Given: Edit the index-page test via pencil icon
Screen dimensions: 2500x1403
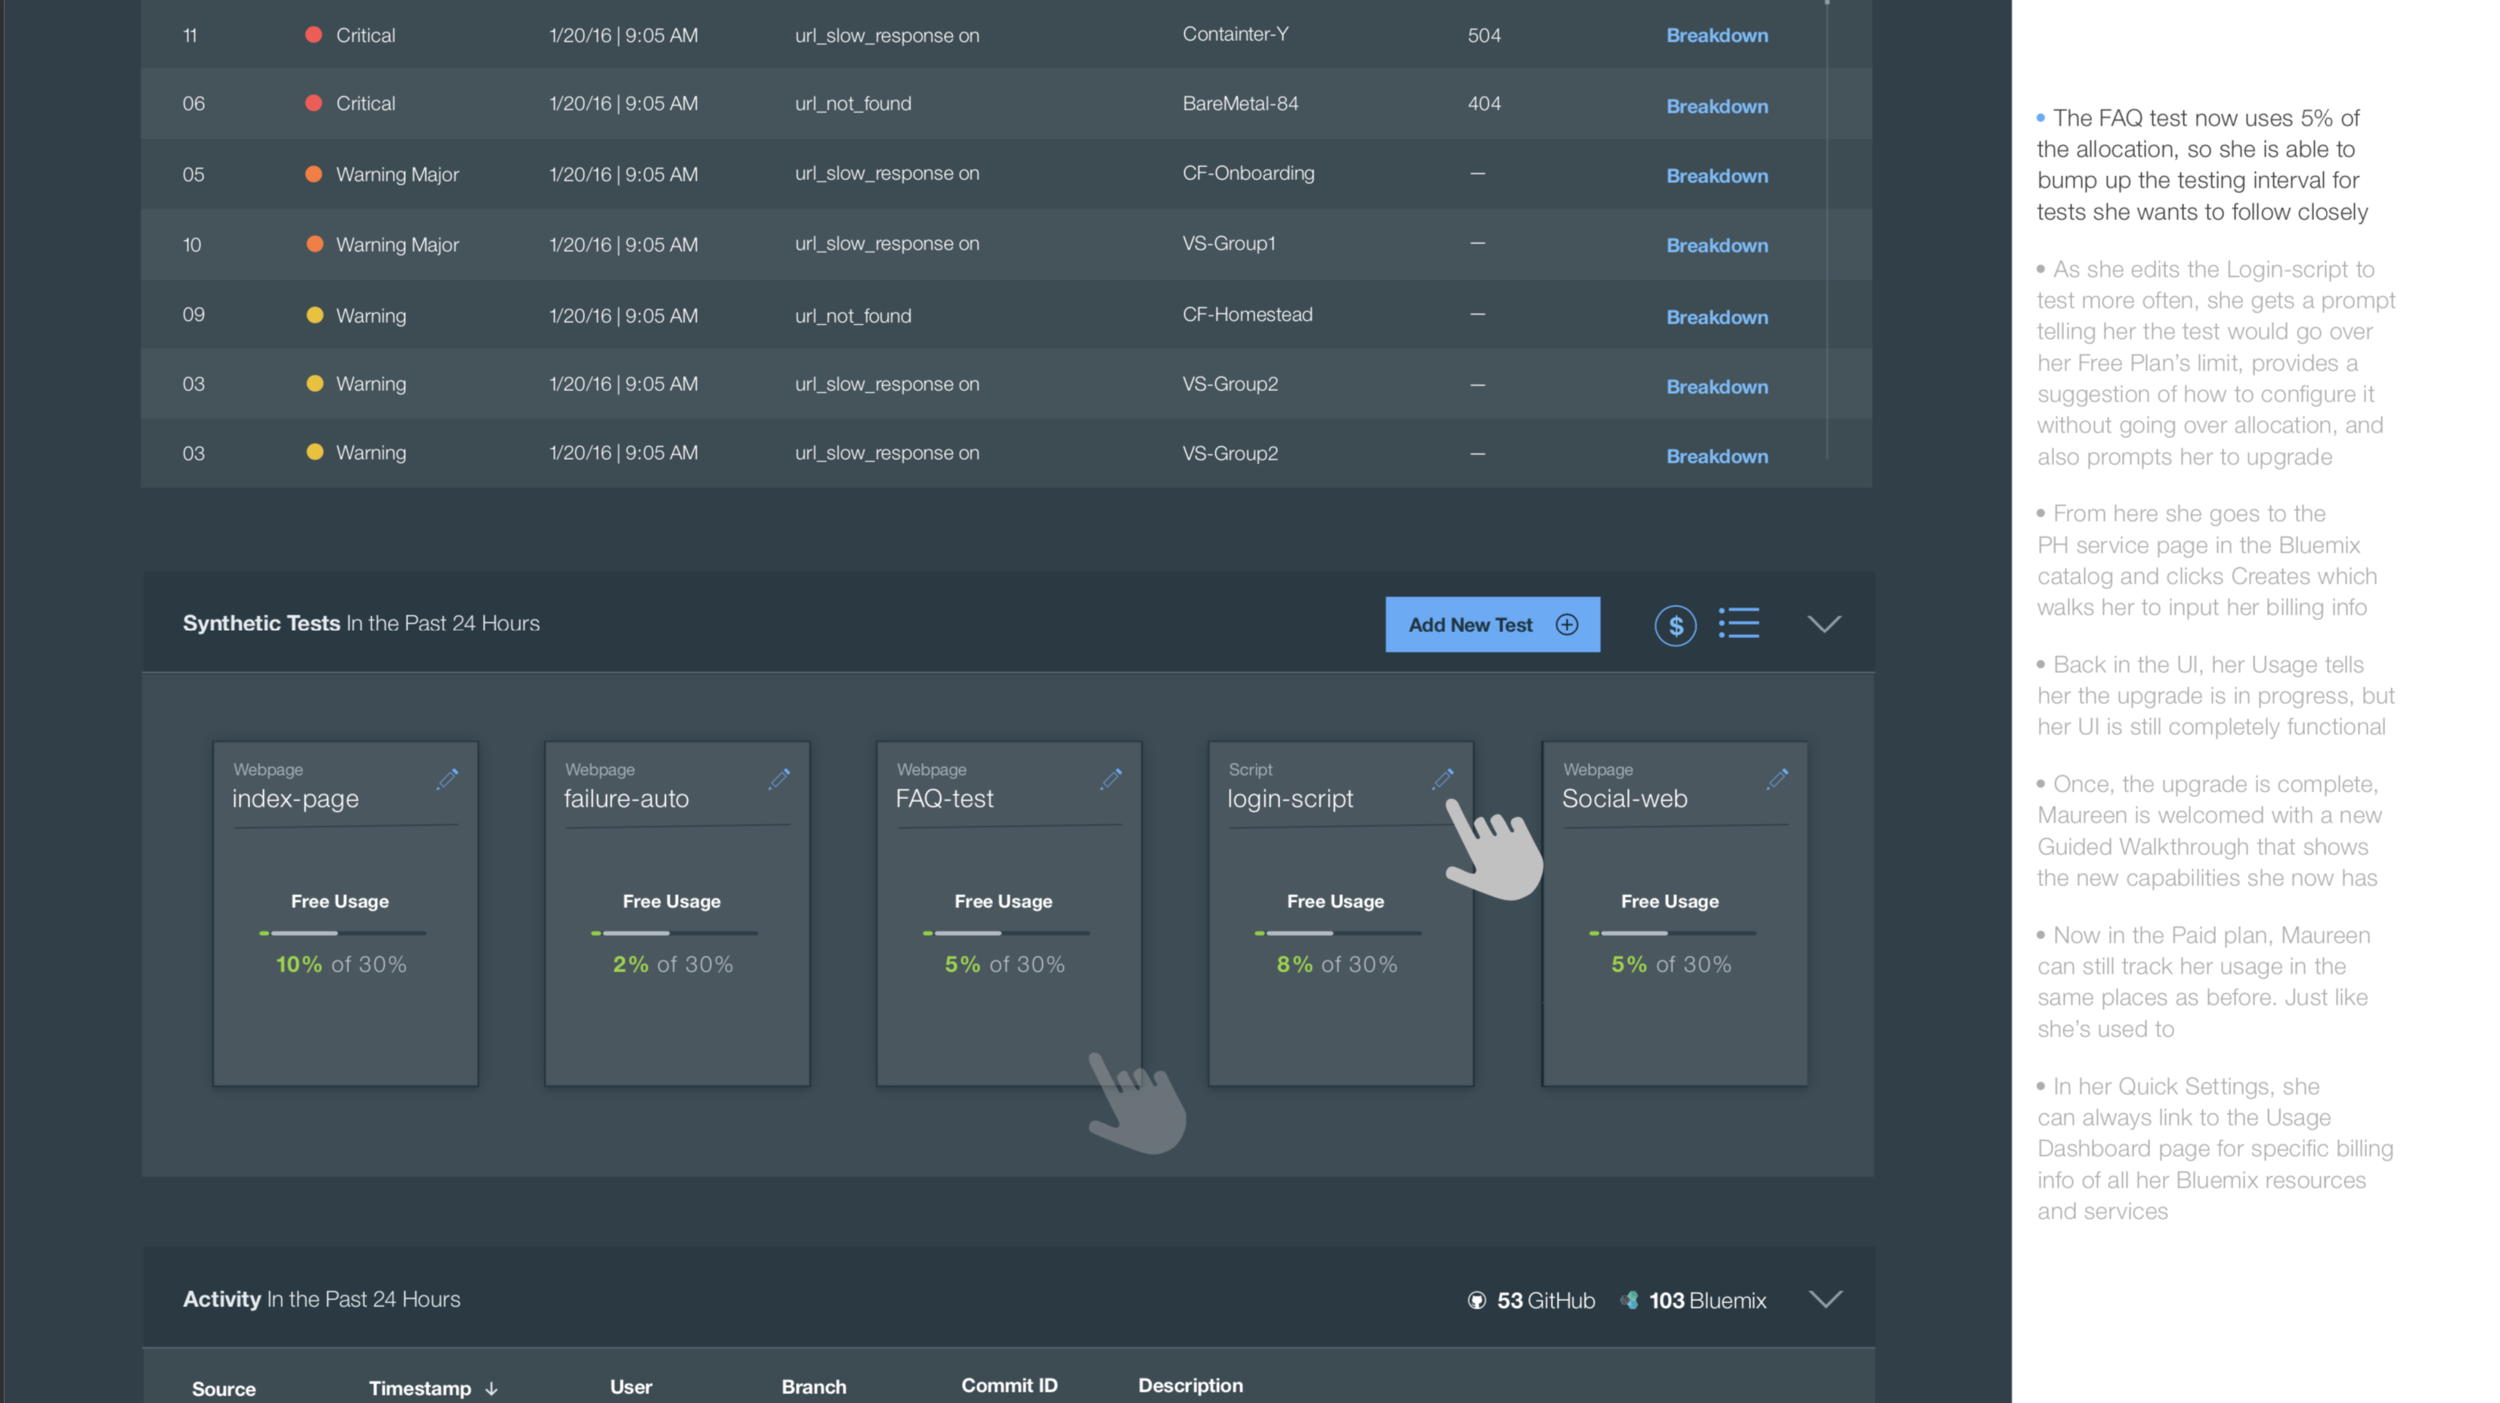Looking at the screenshot, I should tap(447, 779).
